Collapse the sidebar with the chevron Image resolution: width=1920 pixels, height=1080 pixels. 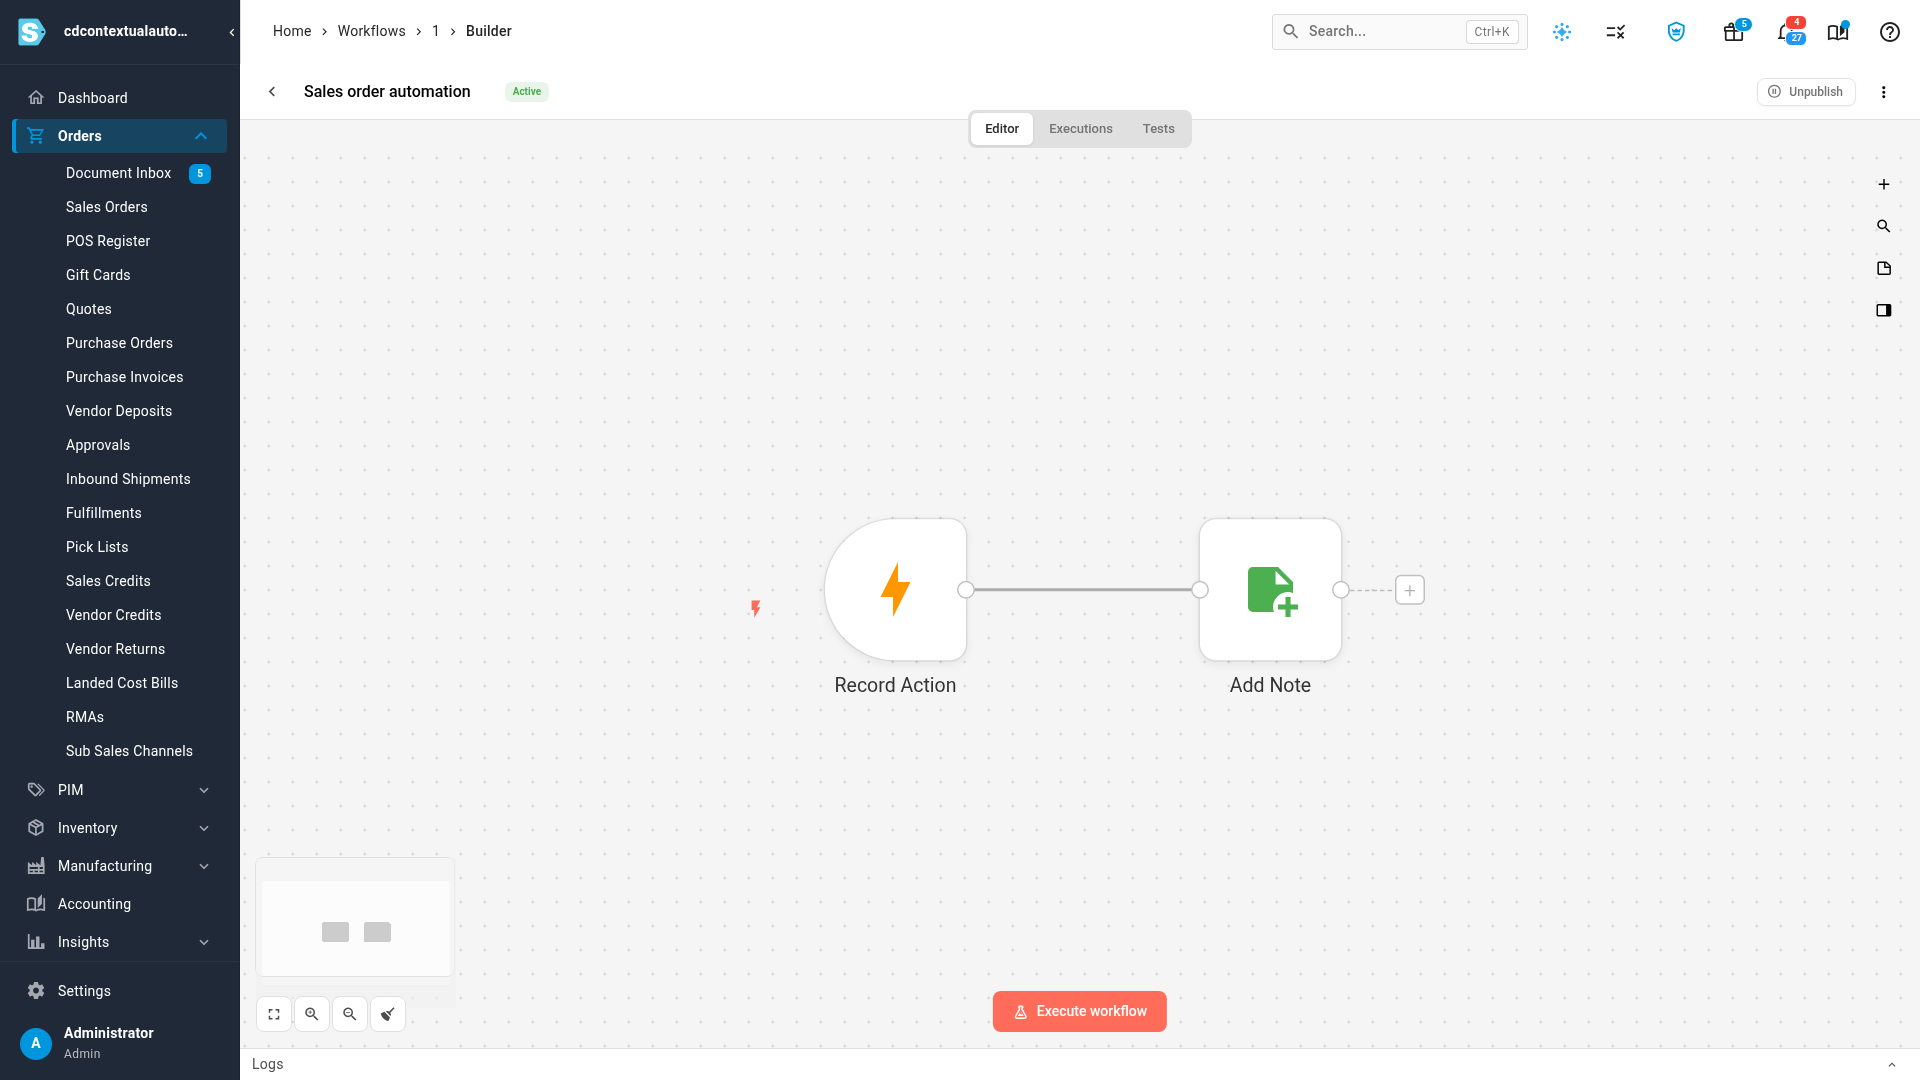click(232, 32)
